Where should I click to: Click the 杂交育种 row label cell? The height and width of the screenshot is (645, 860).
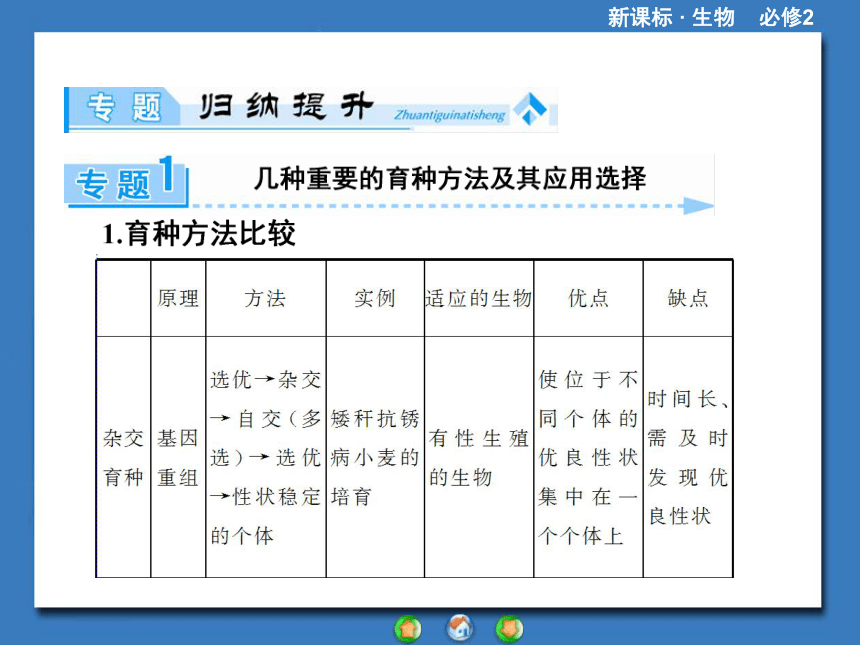click(123, 457)
